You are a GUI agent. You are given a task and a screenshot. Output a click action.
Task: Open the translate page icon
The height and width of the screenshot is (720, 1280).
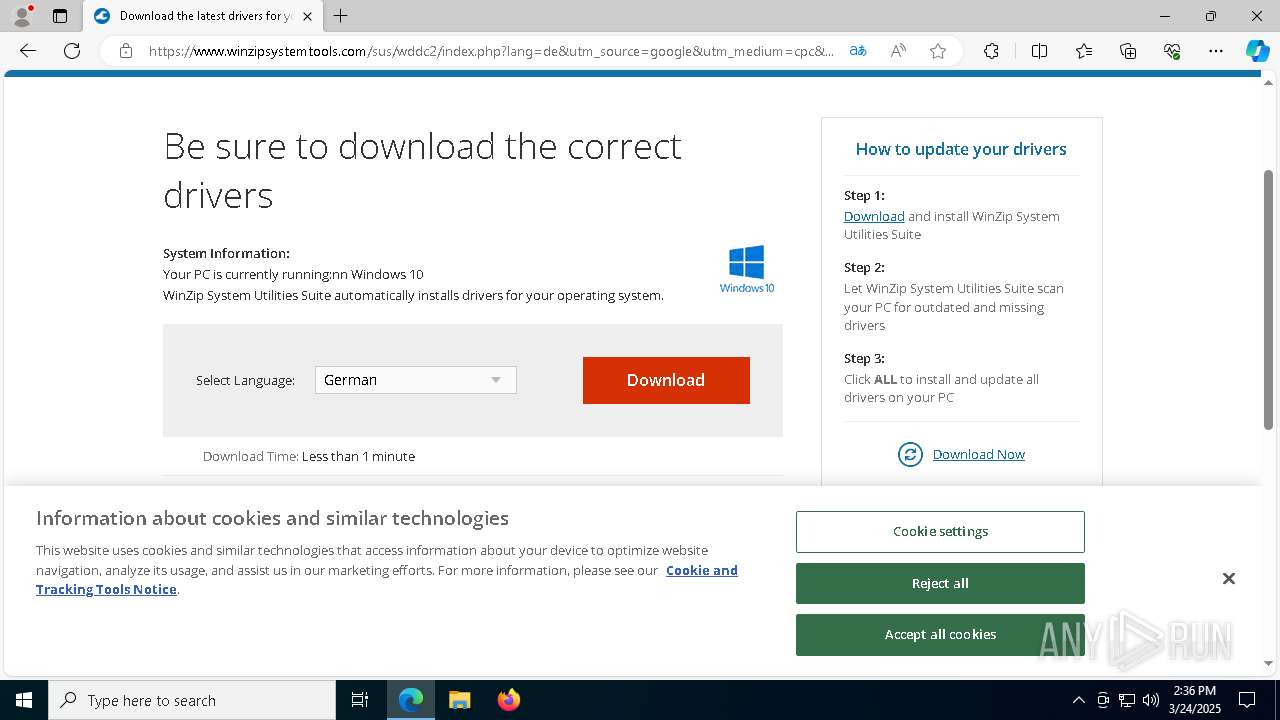coord(858,51)
